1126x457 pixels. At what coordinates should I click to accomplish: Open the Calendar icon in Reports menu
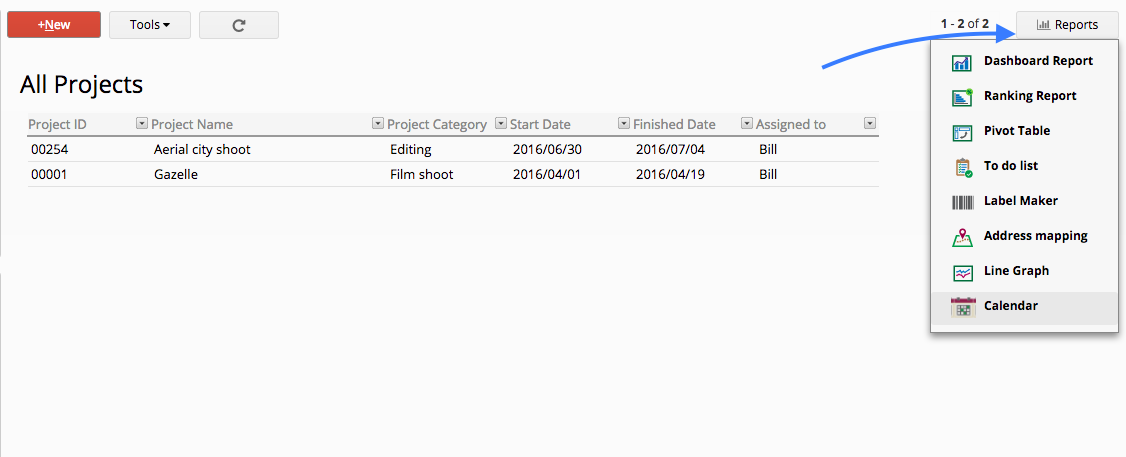pos(962,307)
